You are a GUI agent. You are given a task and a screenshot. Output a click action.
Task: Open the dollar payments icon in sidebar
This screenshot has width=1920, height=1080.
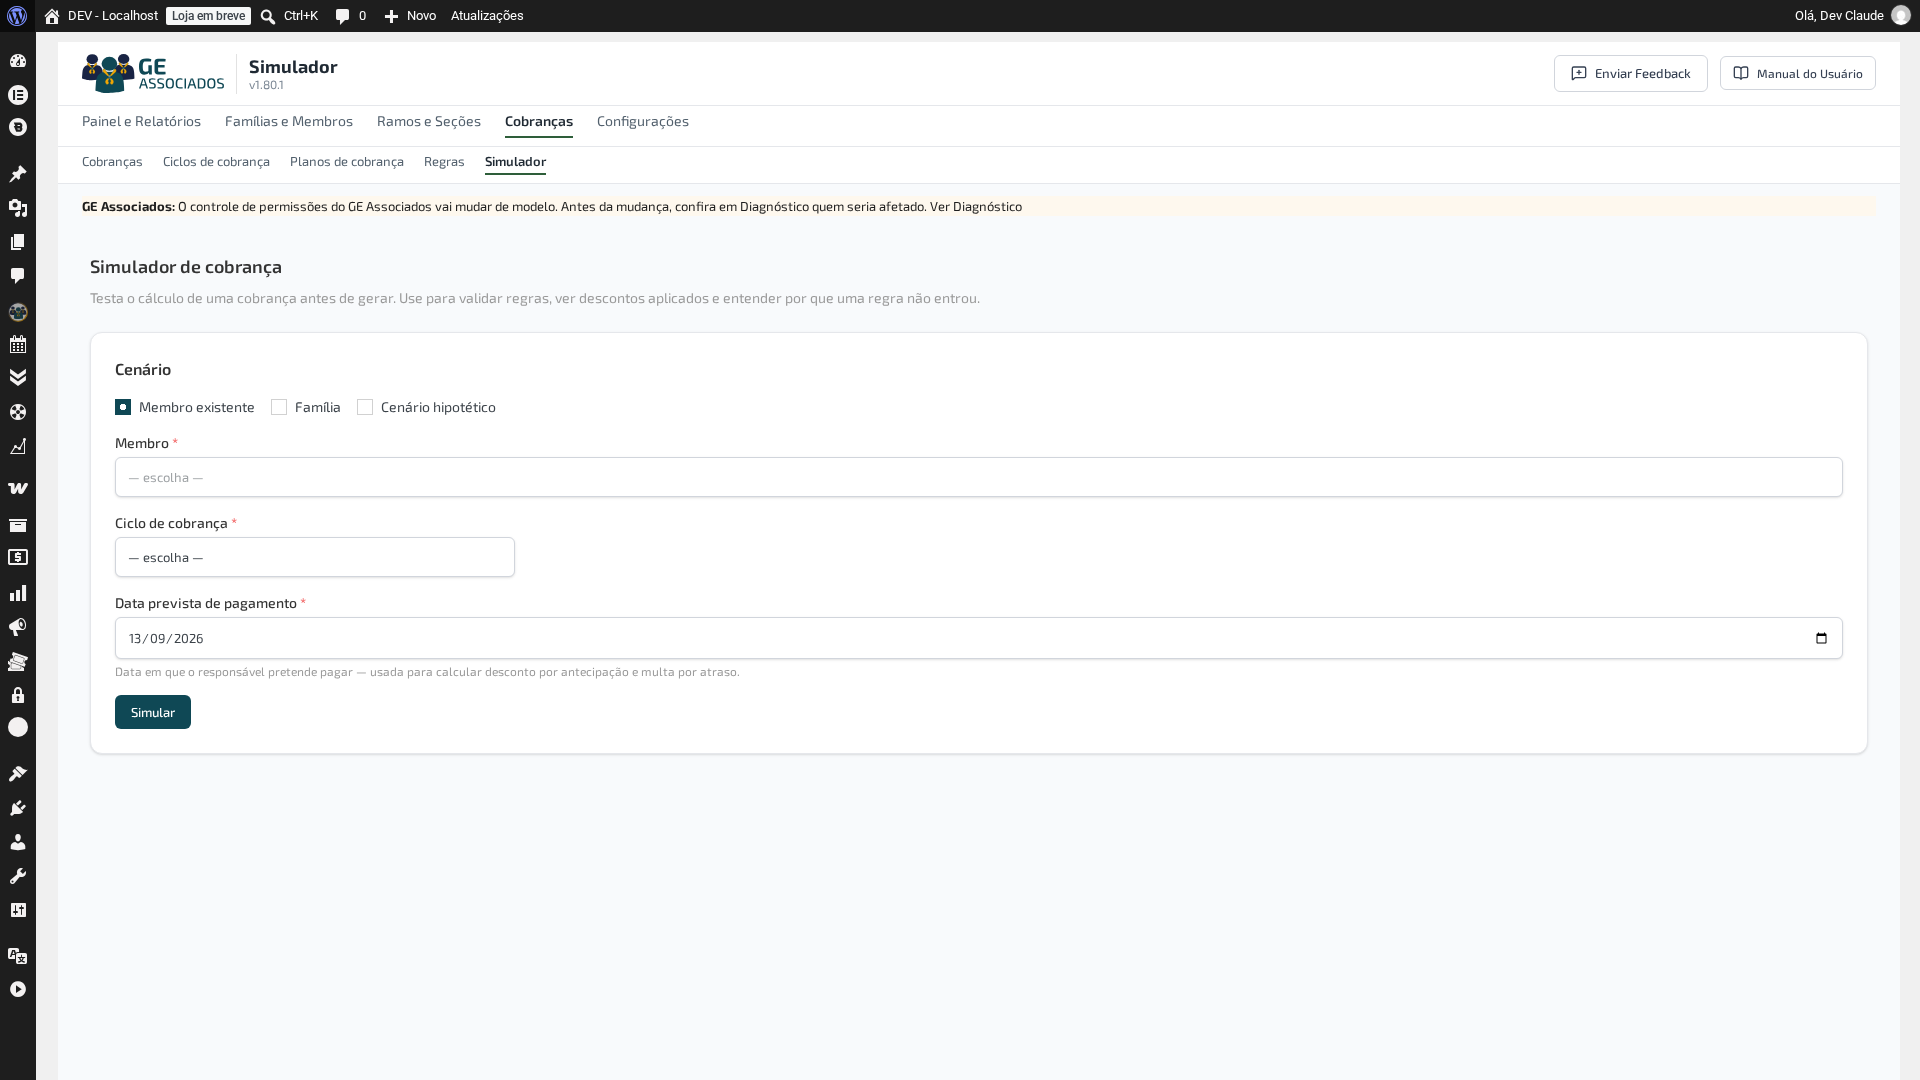click(18, 558)
